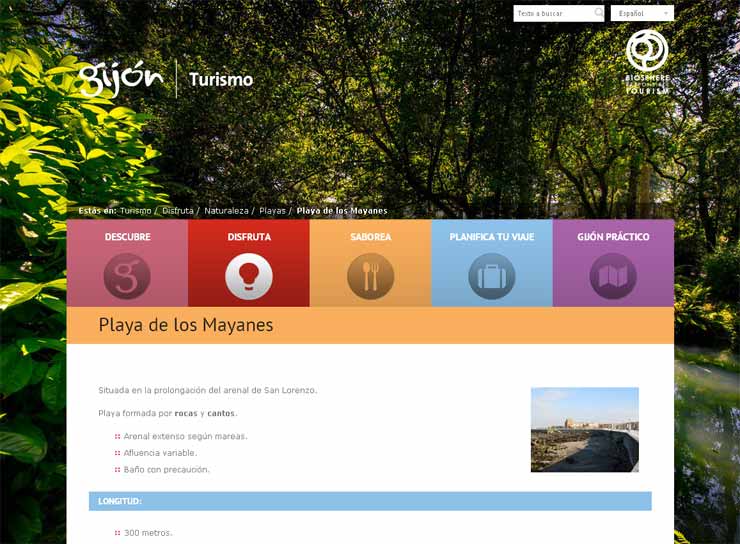Open the PLANIFICA TU VIAJE menu label

492,237
